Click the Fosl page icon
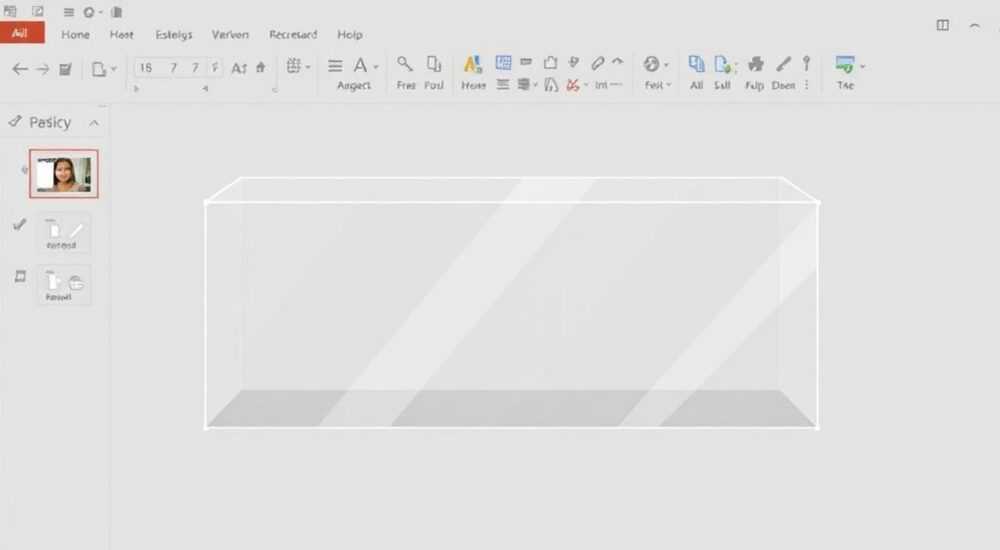1000x550 pixels. (x=434, y=64)
